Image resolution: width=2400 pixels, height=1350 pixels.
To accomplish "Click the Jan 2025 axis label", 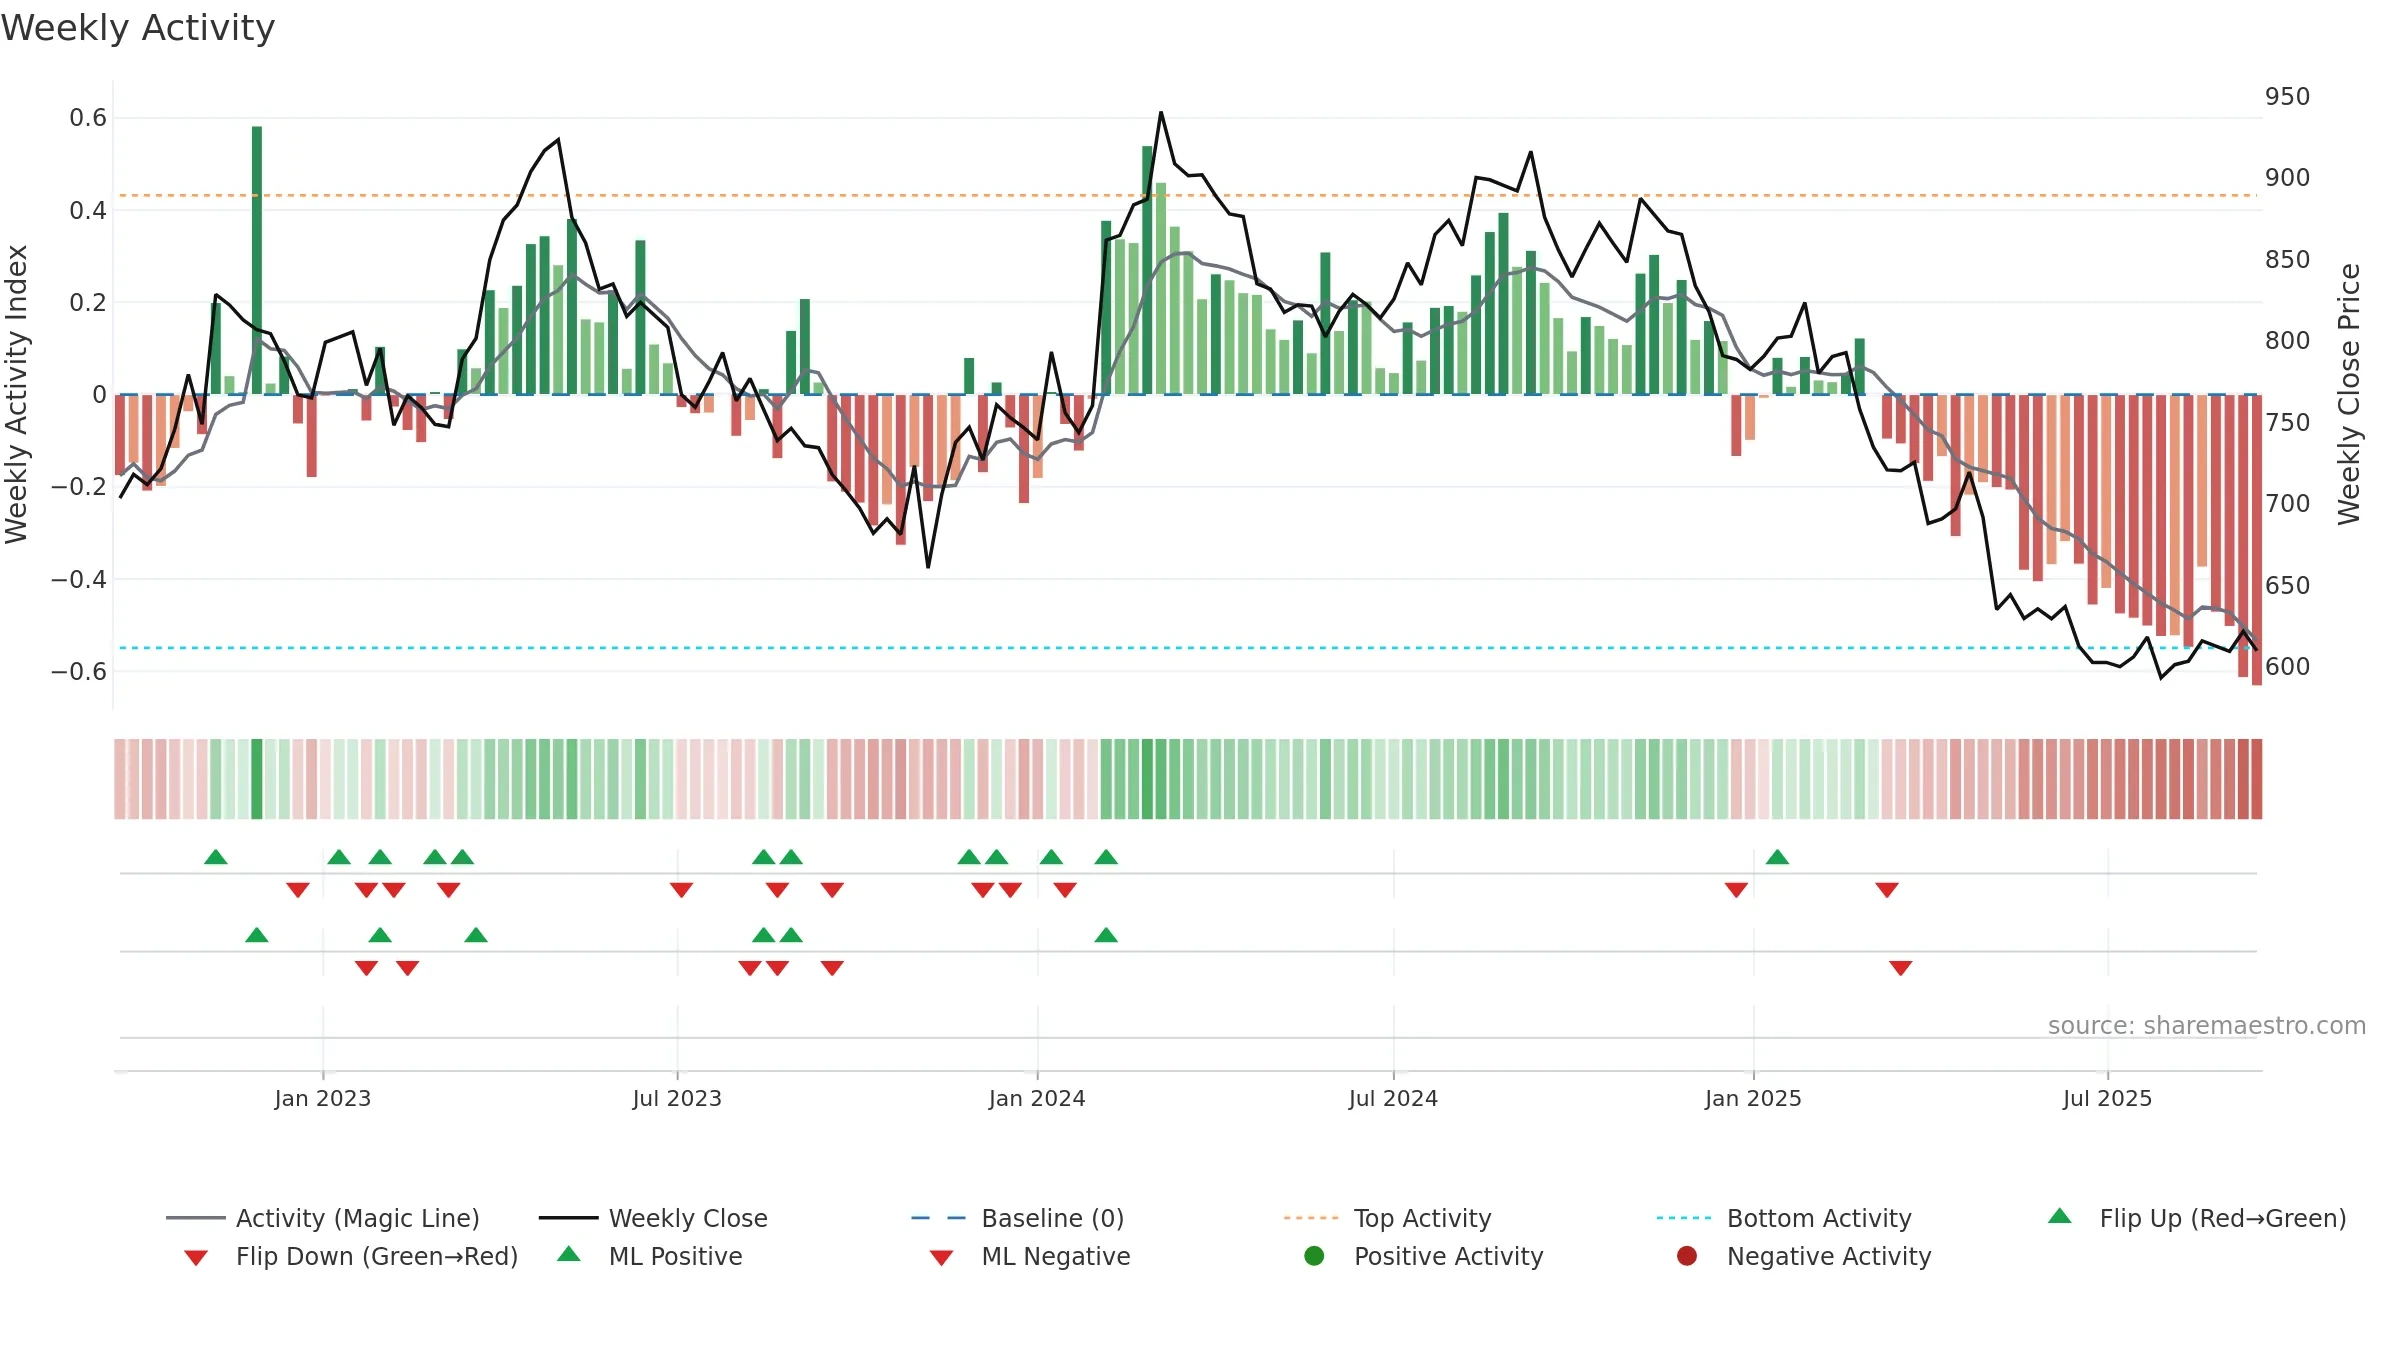I will (1753, 1098).
